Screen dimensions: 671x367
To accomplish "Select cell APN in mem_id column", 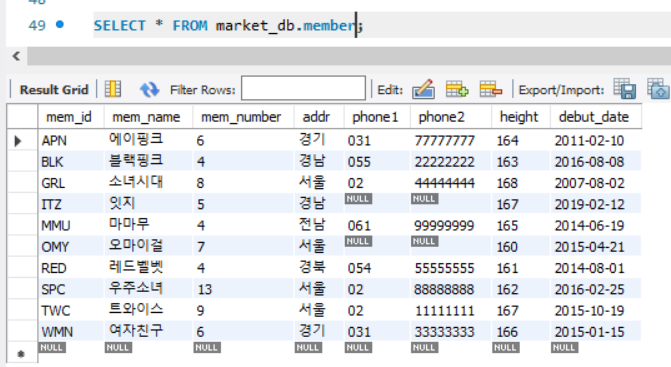I will click(71, 140).
